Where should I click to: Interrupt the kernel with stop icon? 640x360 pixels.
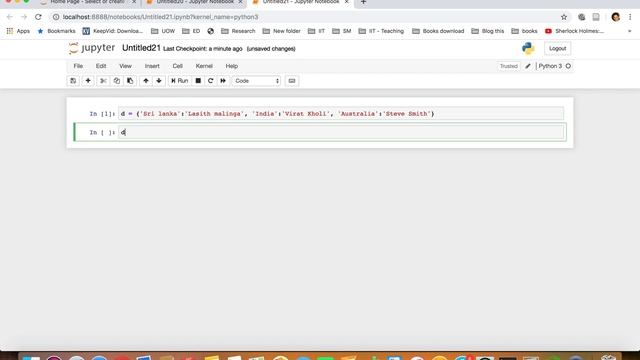(x=198, y=81)
